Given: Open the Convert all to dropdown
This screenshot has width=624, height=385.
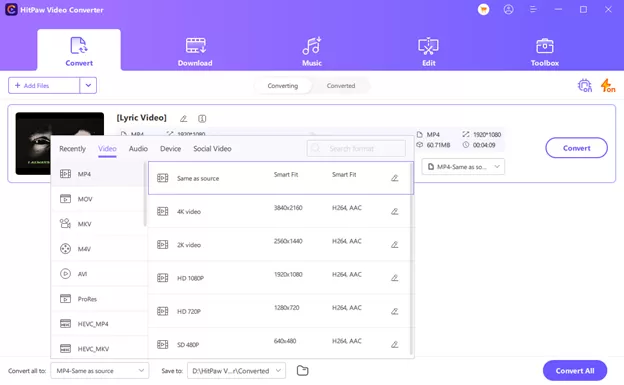Looking at the screenshot, I should [99, 371].
